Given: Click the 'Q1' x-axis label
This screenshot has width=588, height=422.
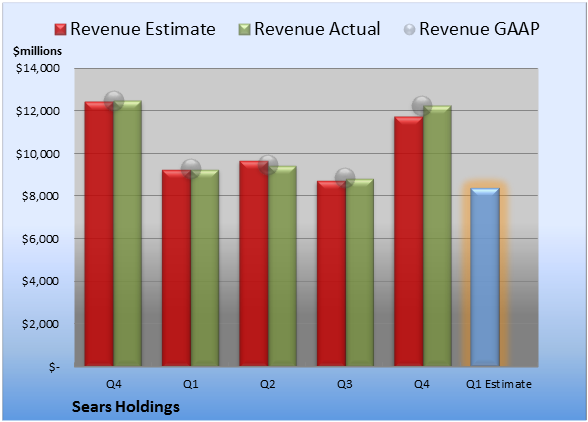Looking at the screenshot, I should click(190, 384).
